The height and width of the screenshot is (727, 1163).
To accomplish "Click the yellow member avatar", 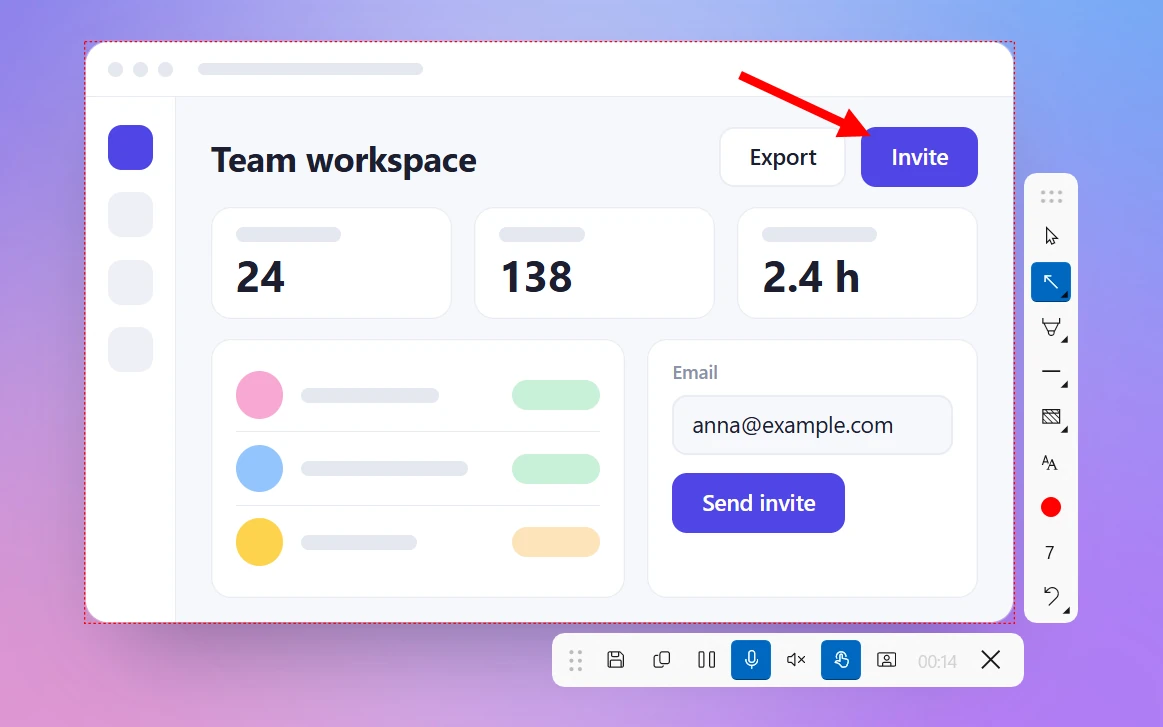I will point(260,542).
